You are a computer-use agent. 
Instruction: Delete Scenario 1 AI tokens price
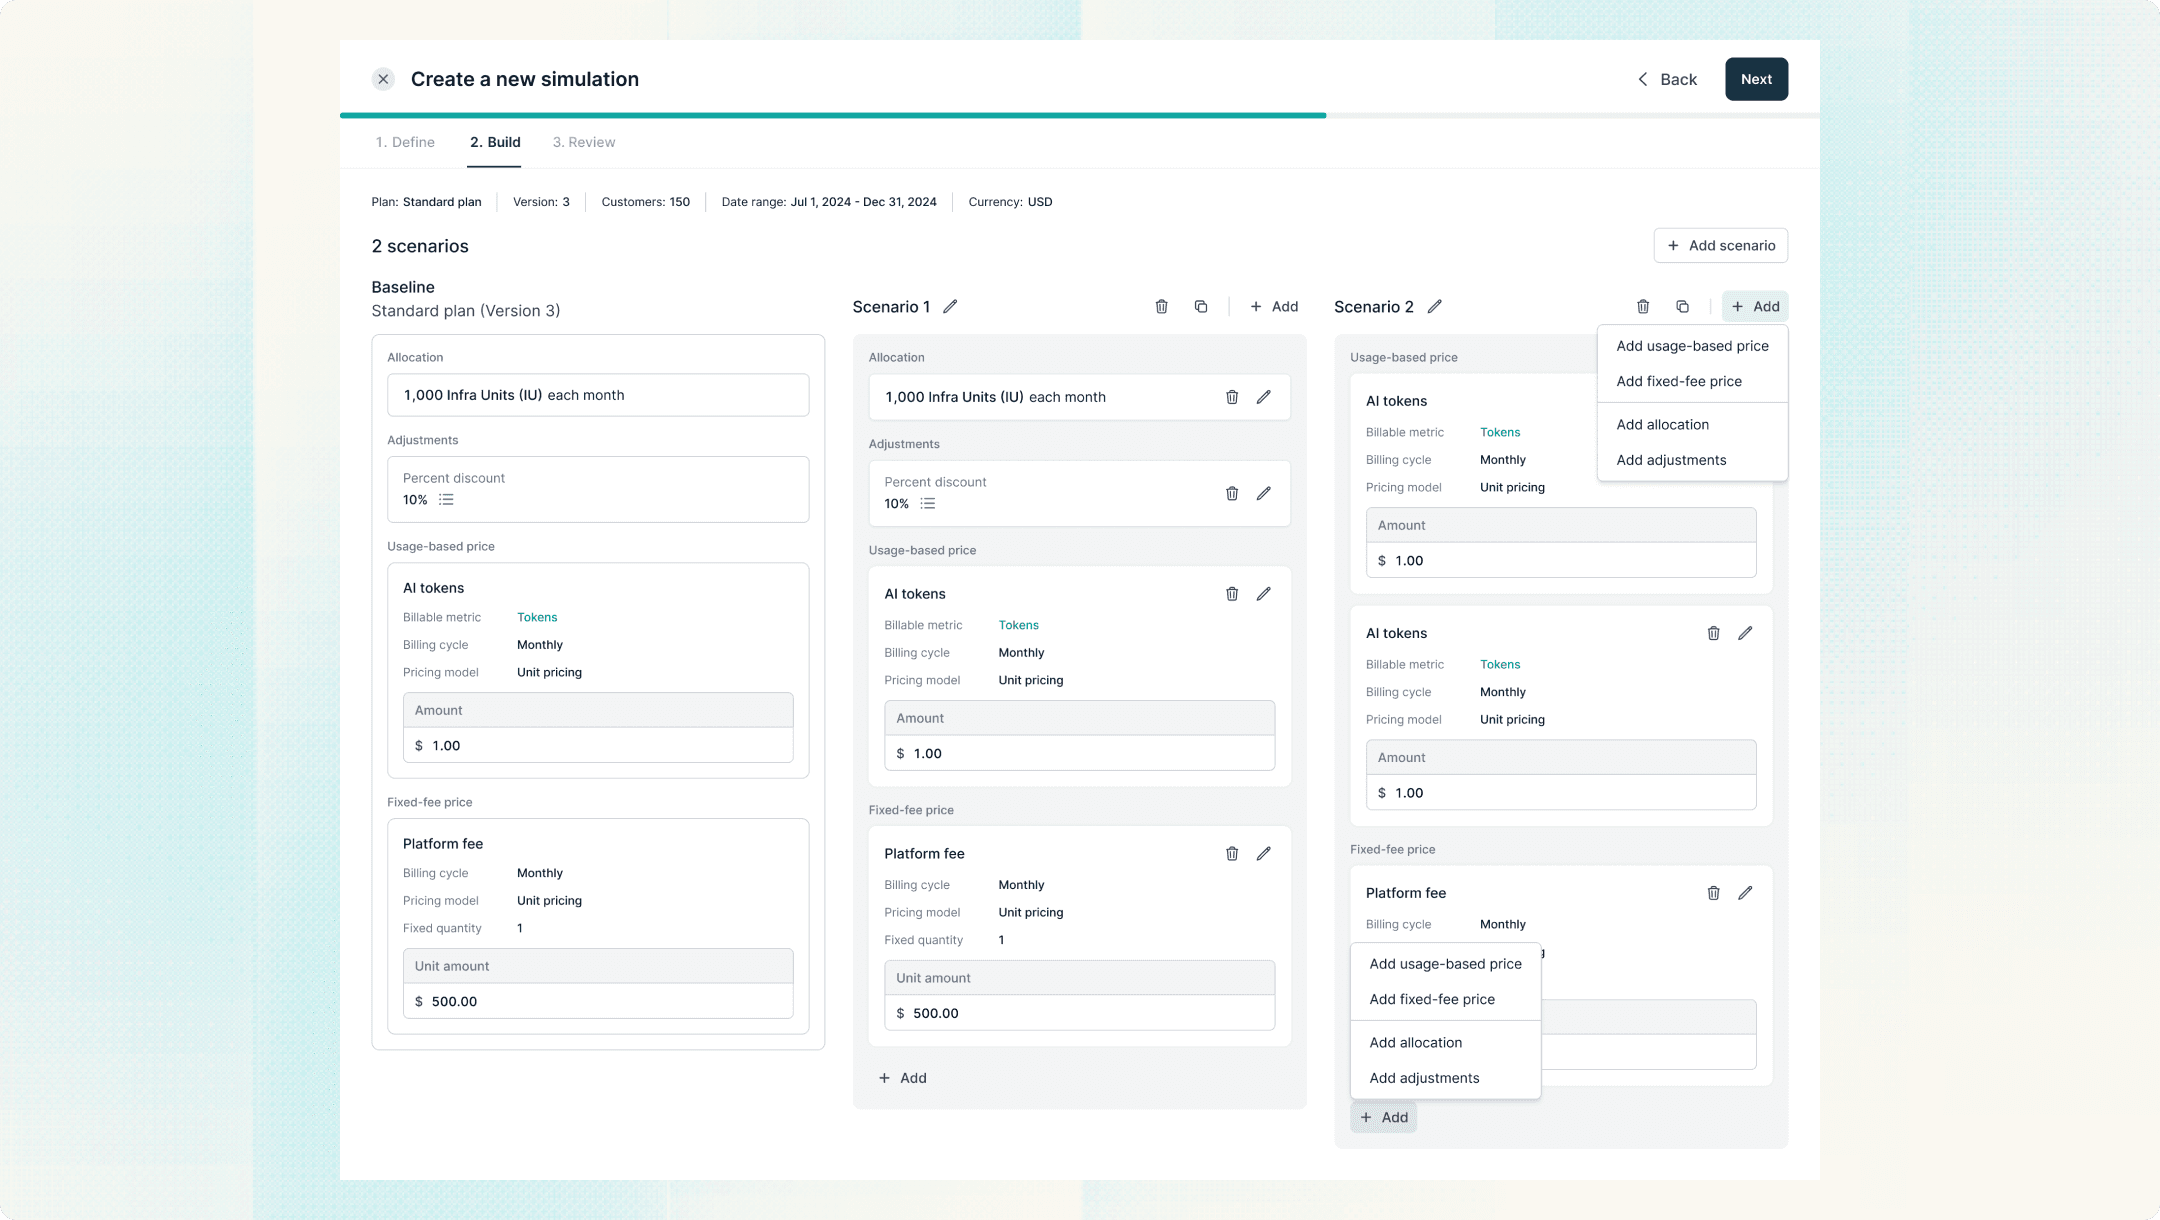pos(1232,594)
